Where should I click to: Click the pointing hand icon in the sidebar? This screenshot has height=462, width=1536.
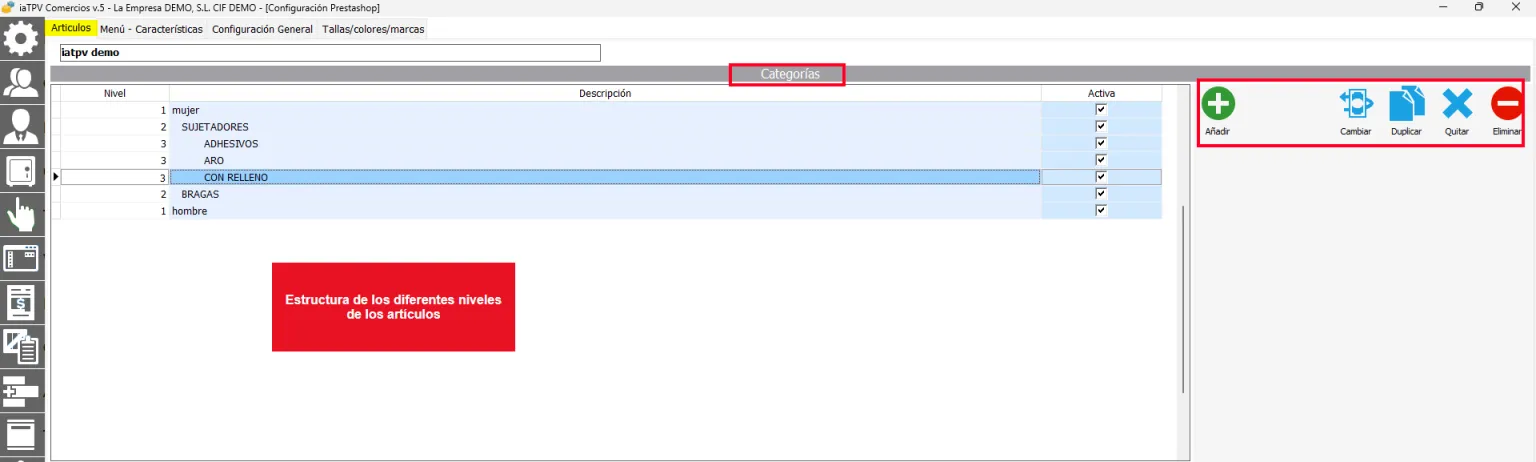click(22, 215)
